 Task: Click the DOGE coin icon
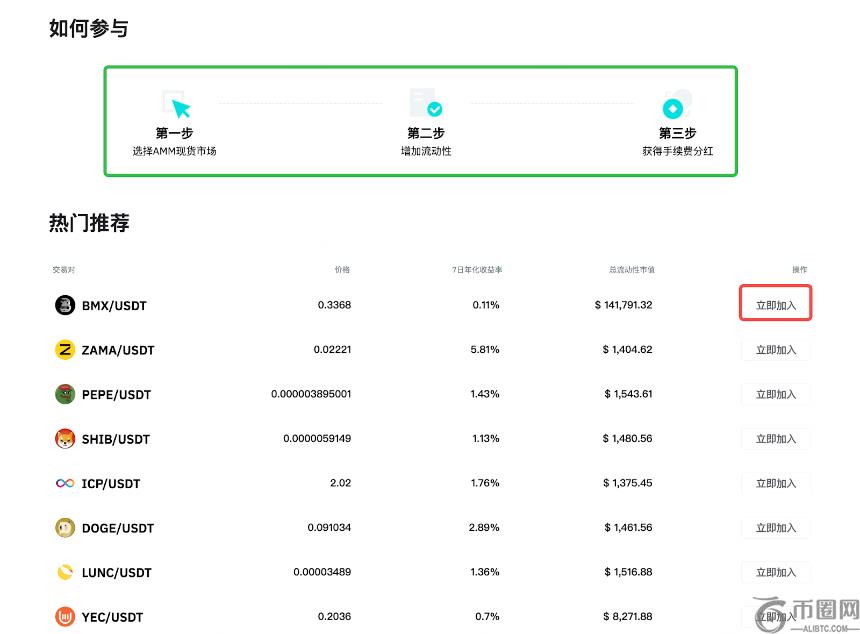click(65, 528)
